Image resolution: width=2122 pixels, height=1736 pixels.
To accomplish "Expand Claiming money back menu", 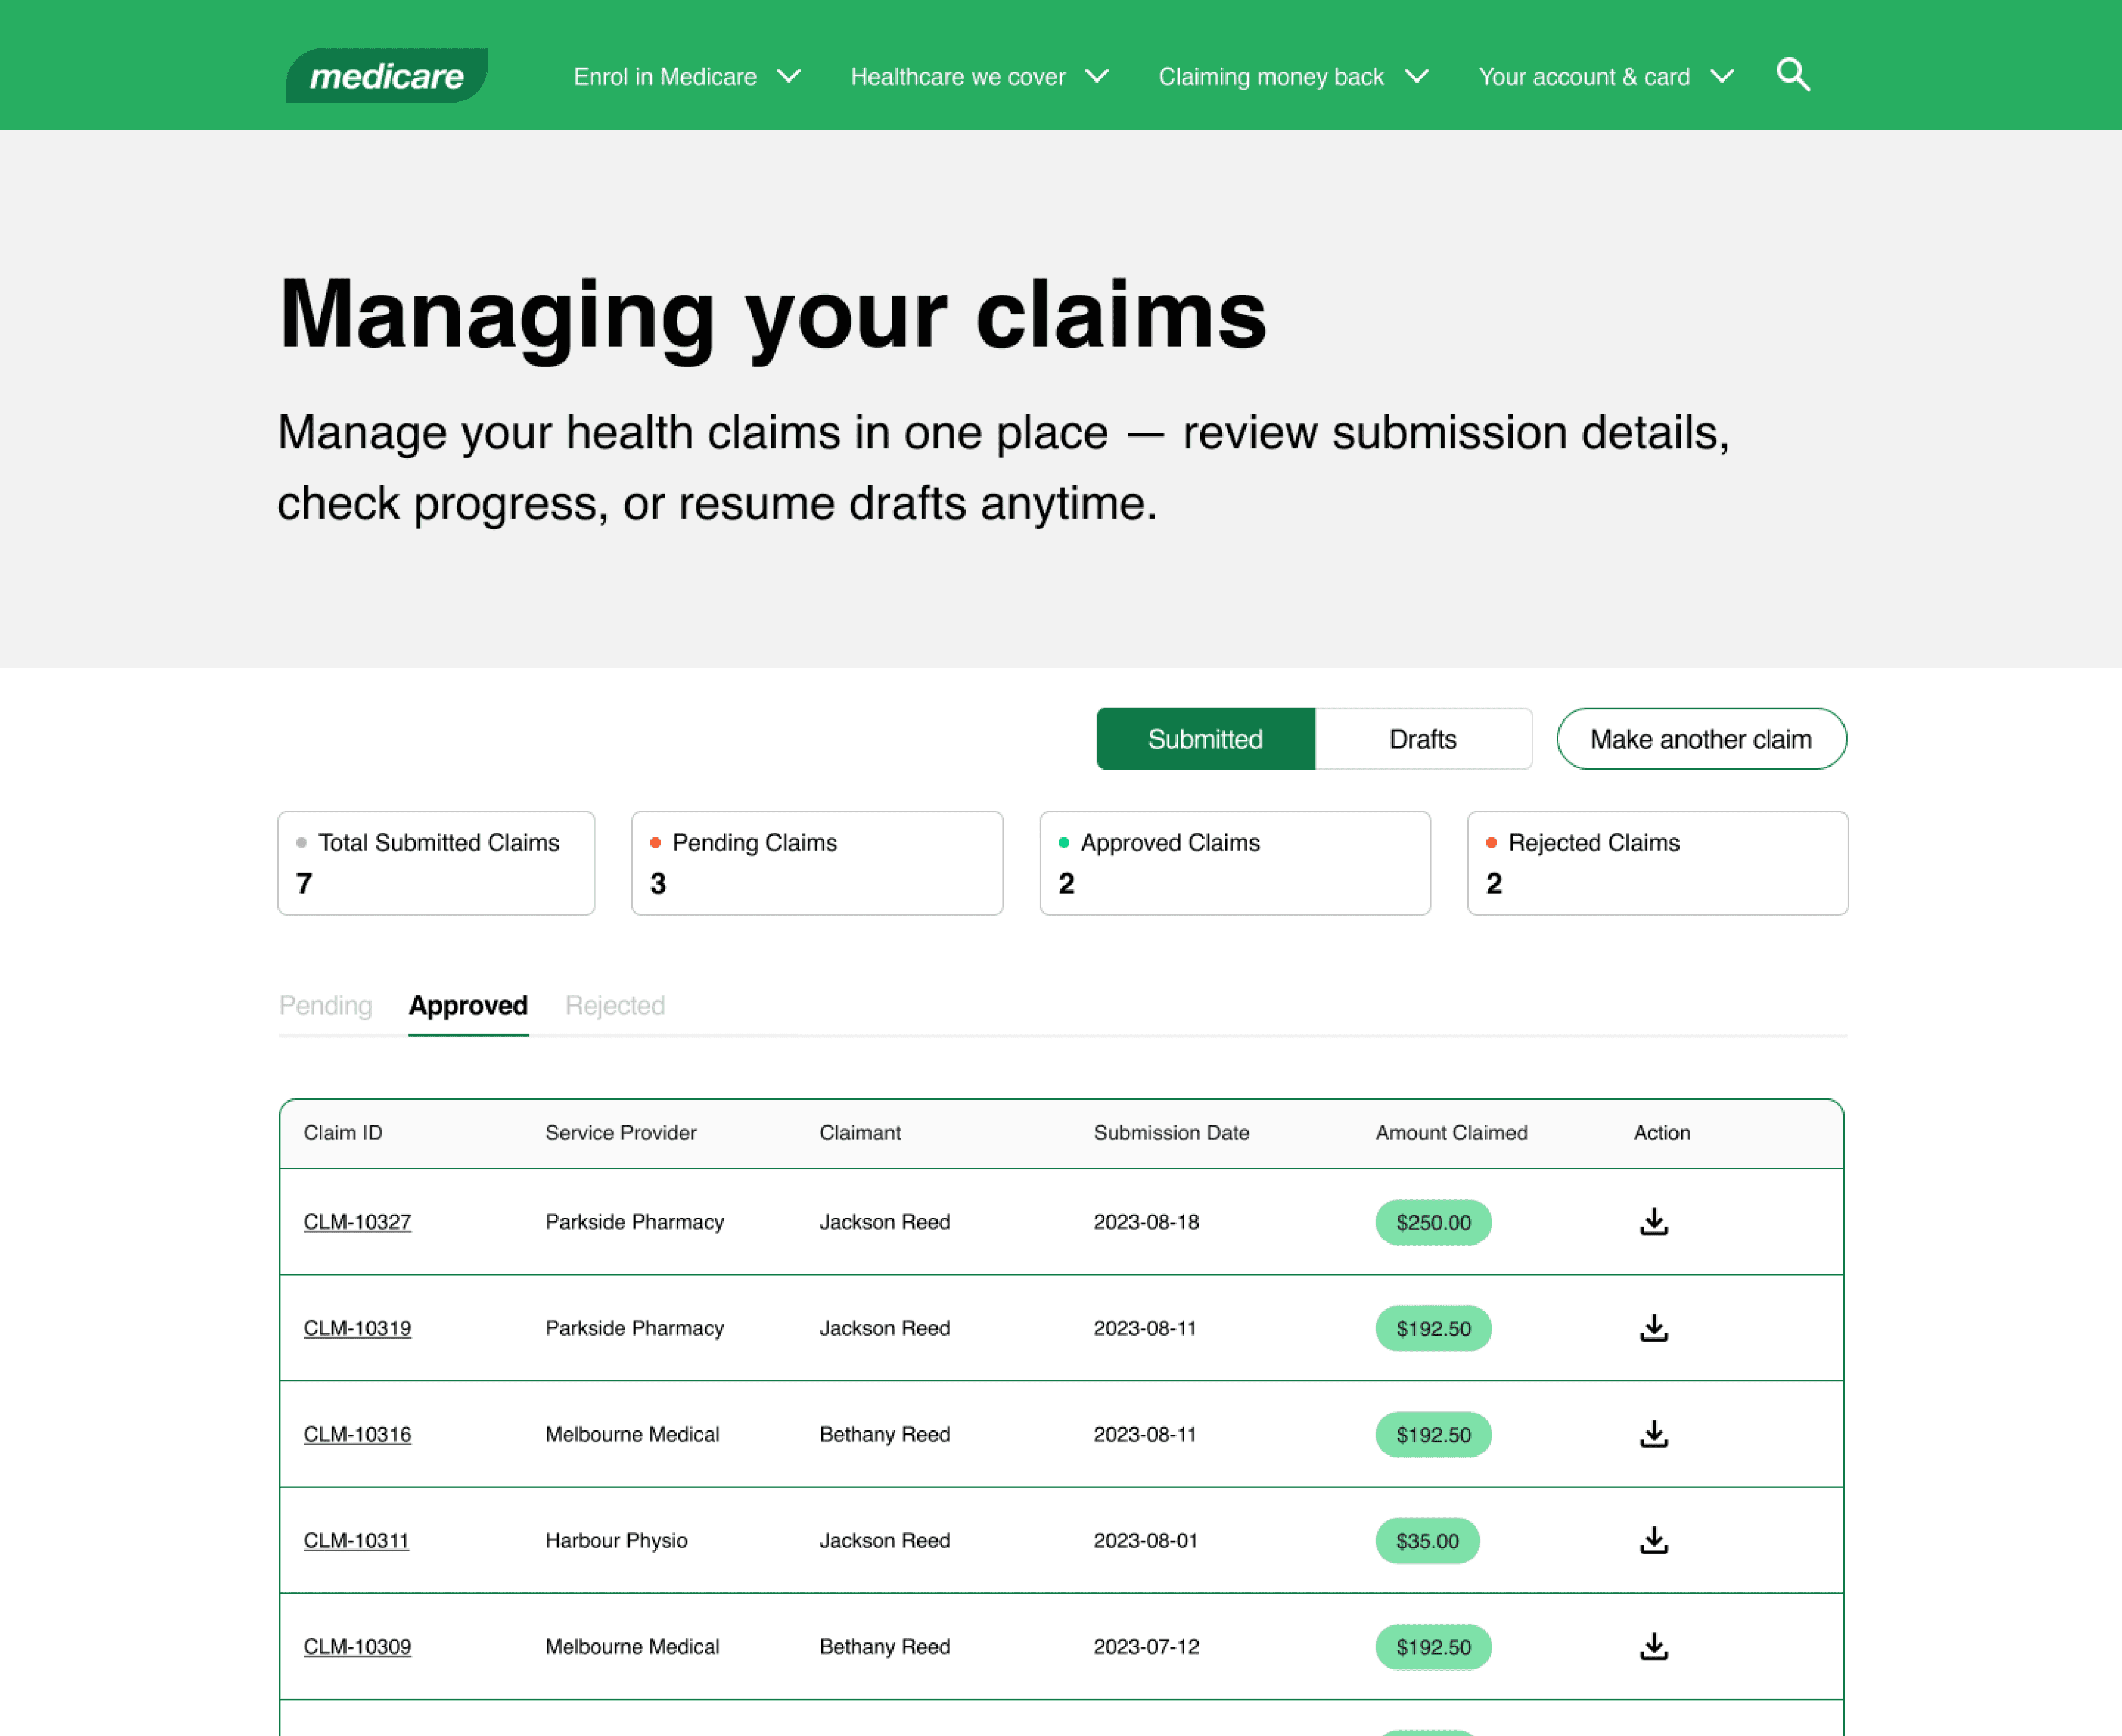I will 1293,77.
